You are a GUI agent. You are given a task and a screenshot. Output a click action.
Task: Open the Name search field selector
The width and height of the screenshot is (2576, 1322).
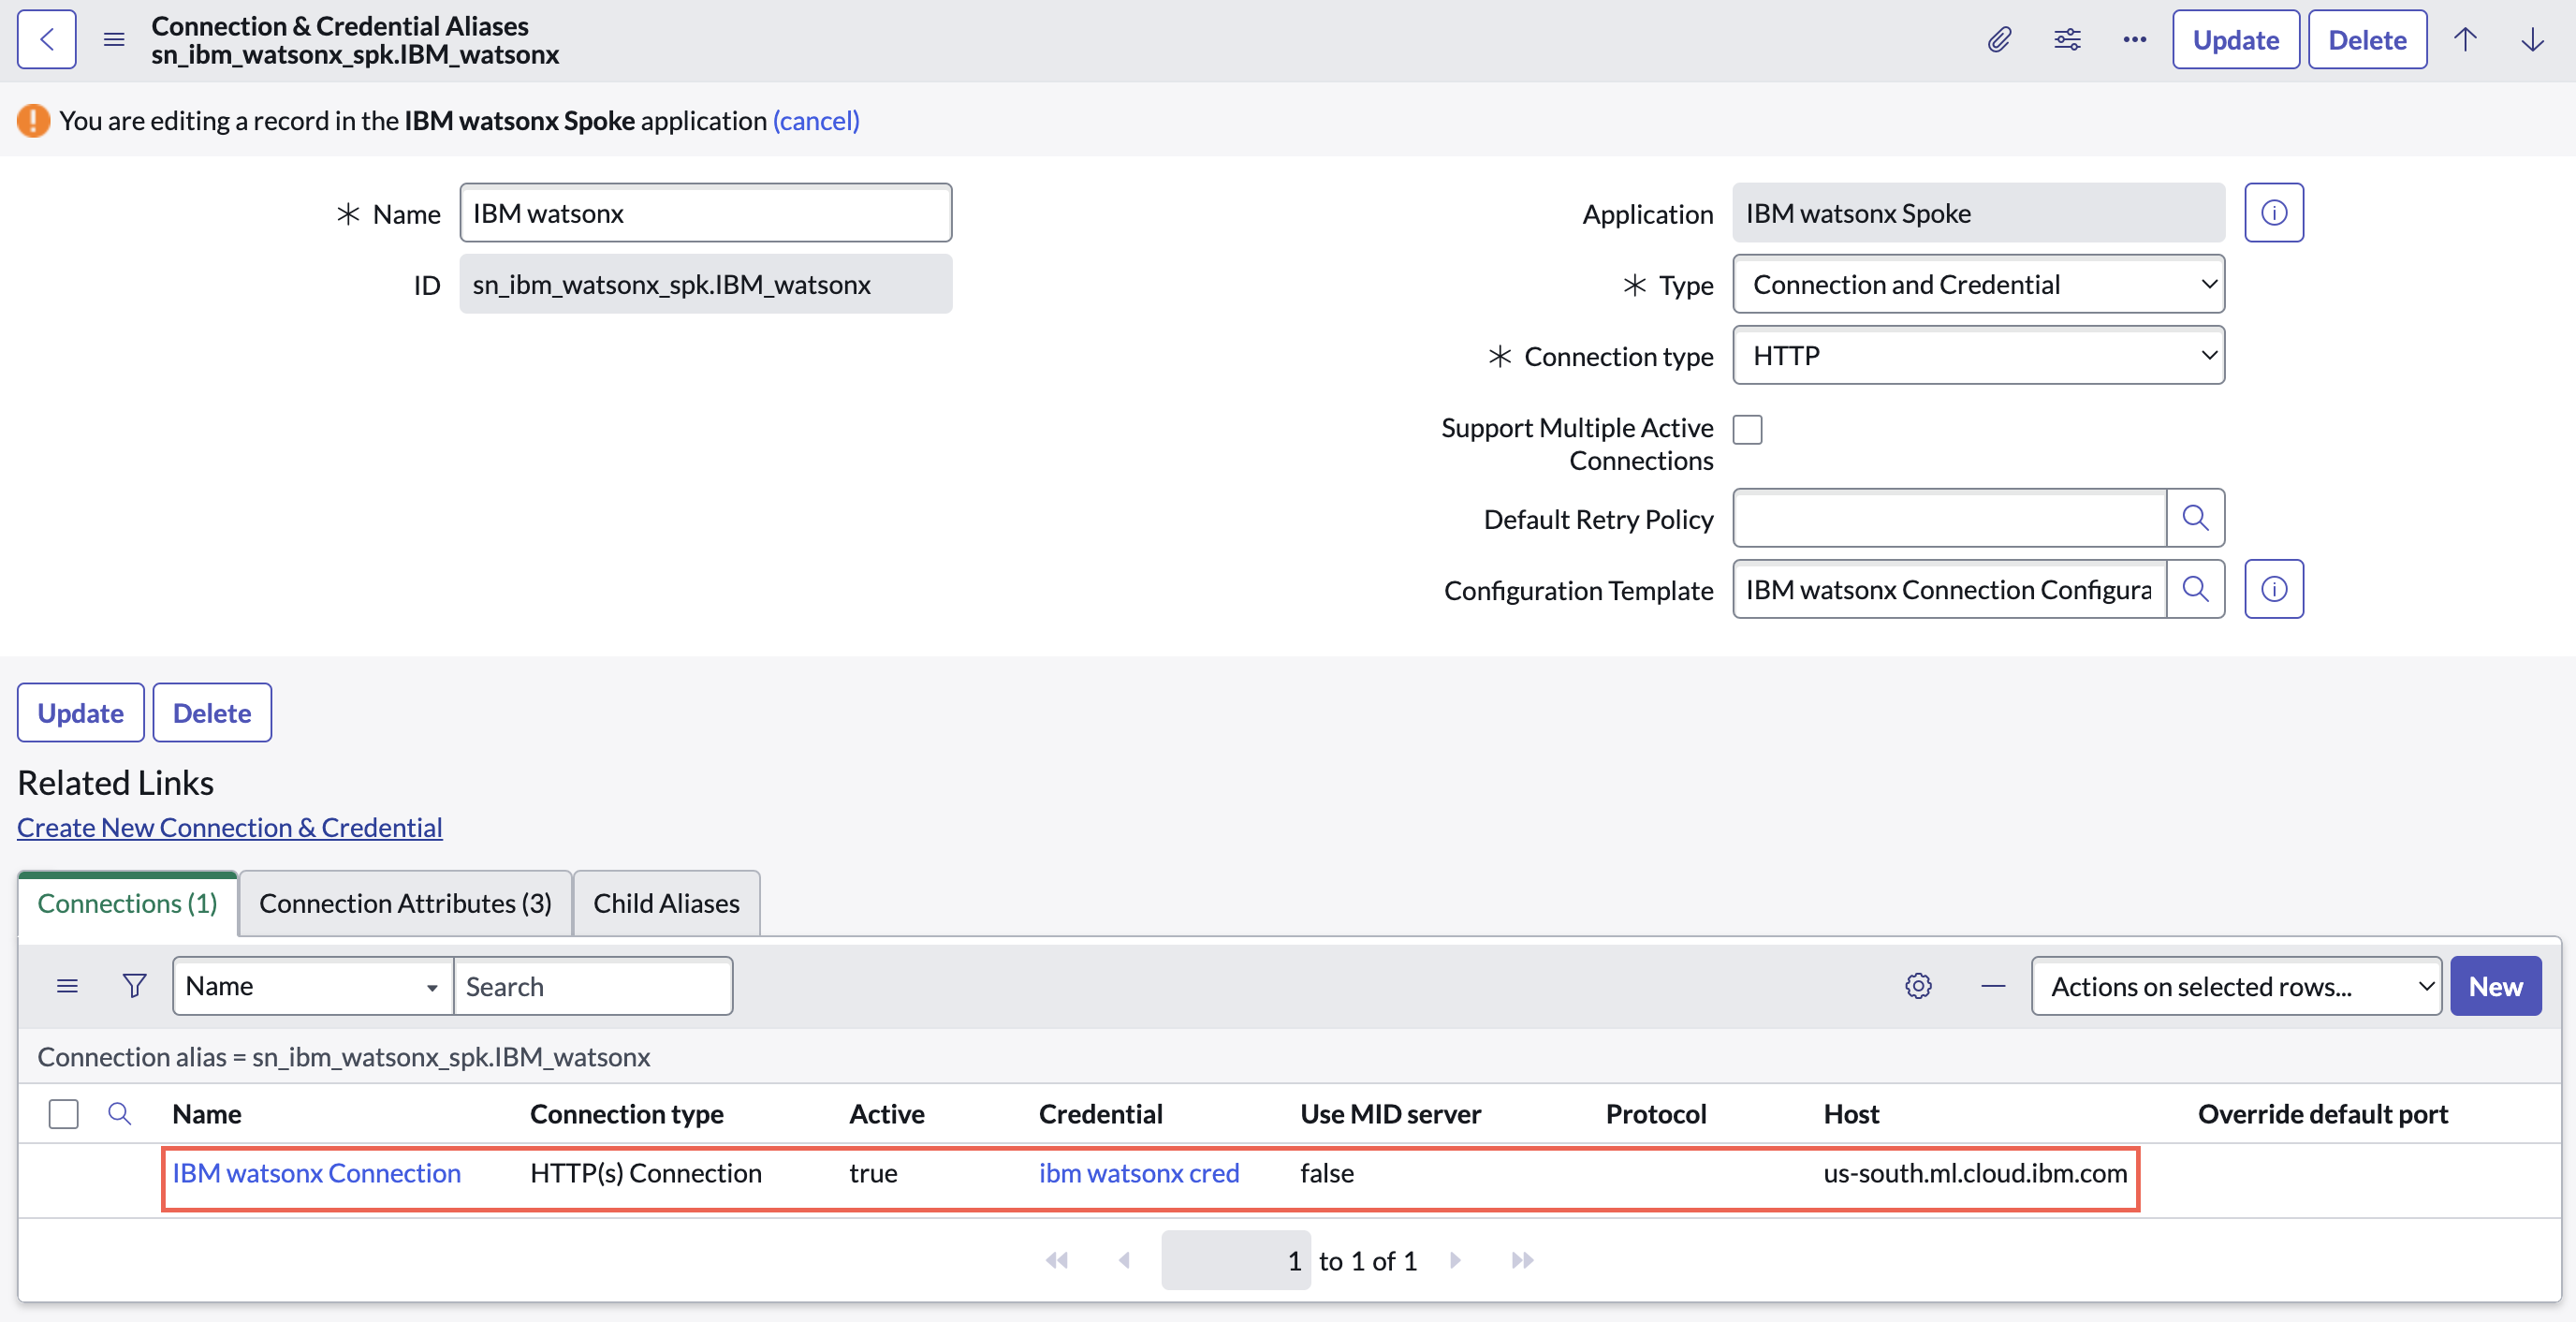(313, 986)
